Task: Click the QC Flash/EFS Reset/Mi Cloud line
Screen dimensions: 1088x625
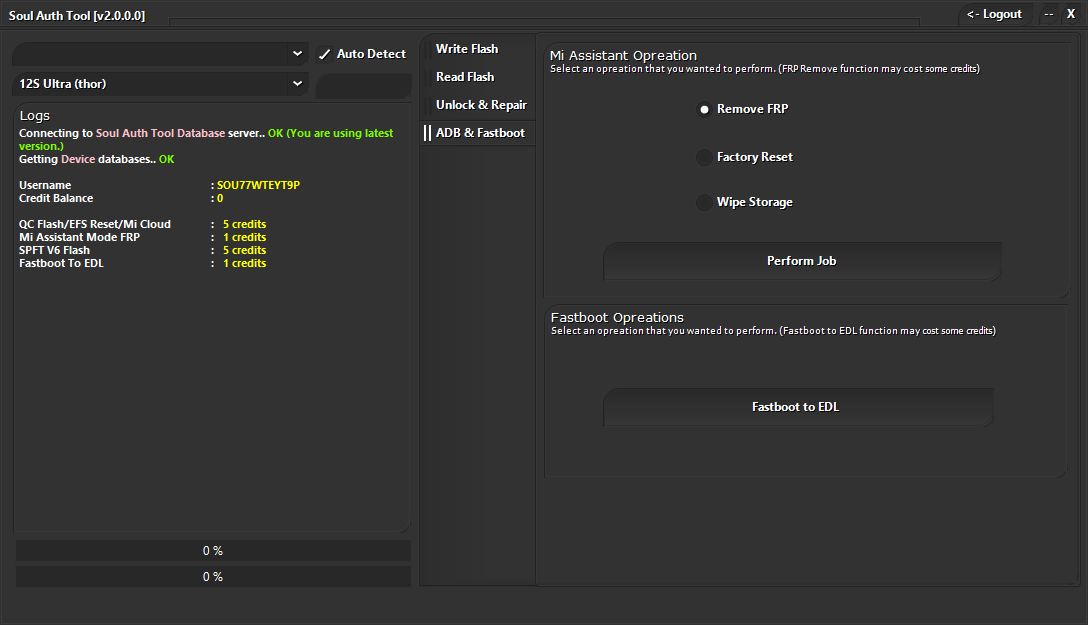Action: (142, 224)
